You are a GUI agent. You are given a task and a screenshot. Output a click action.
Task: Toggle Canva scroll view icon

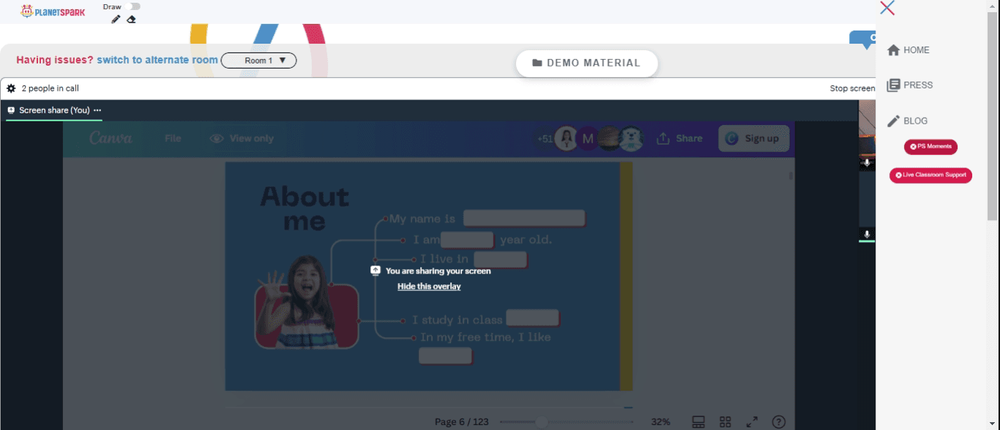point(698,422)
